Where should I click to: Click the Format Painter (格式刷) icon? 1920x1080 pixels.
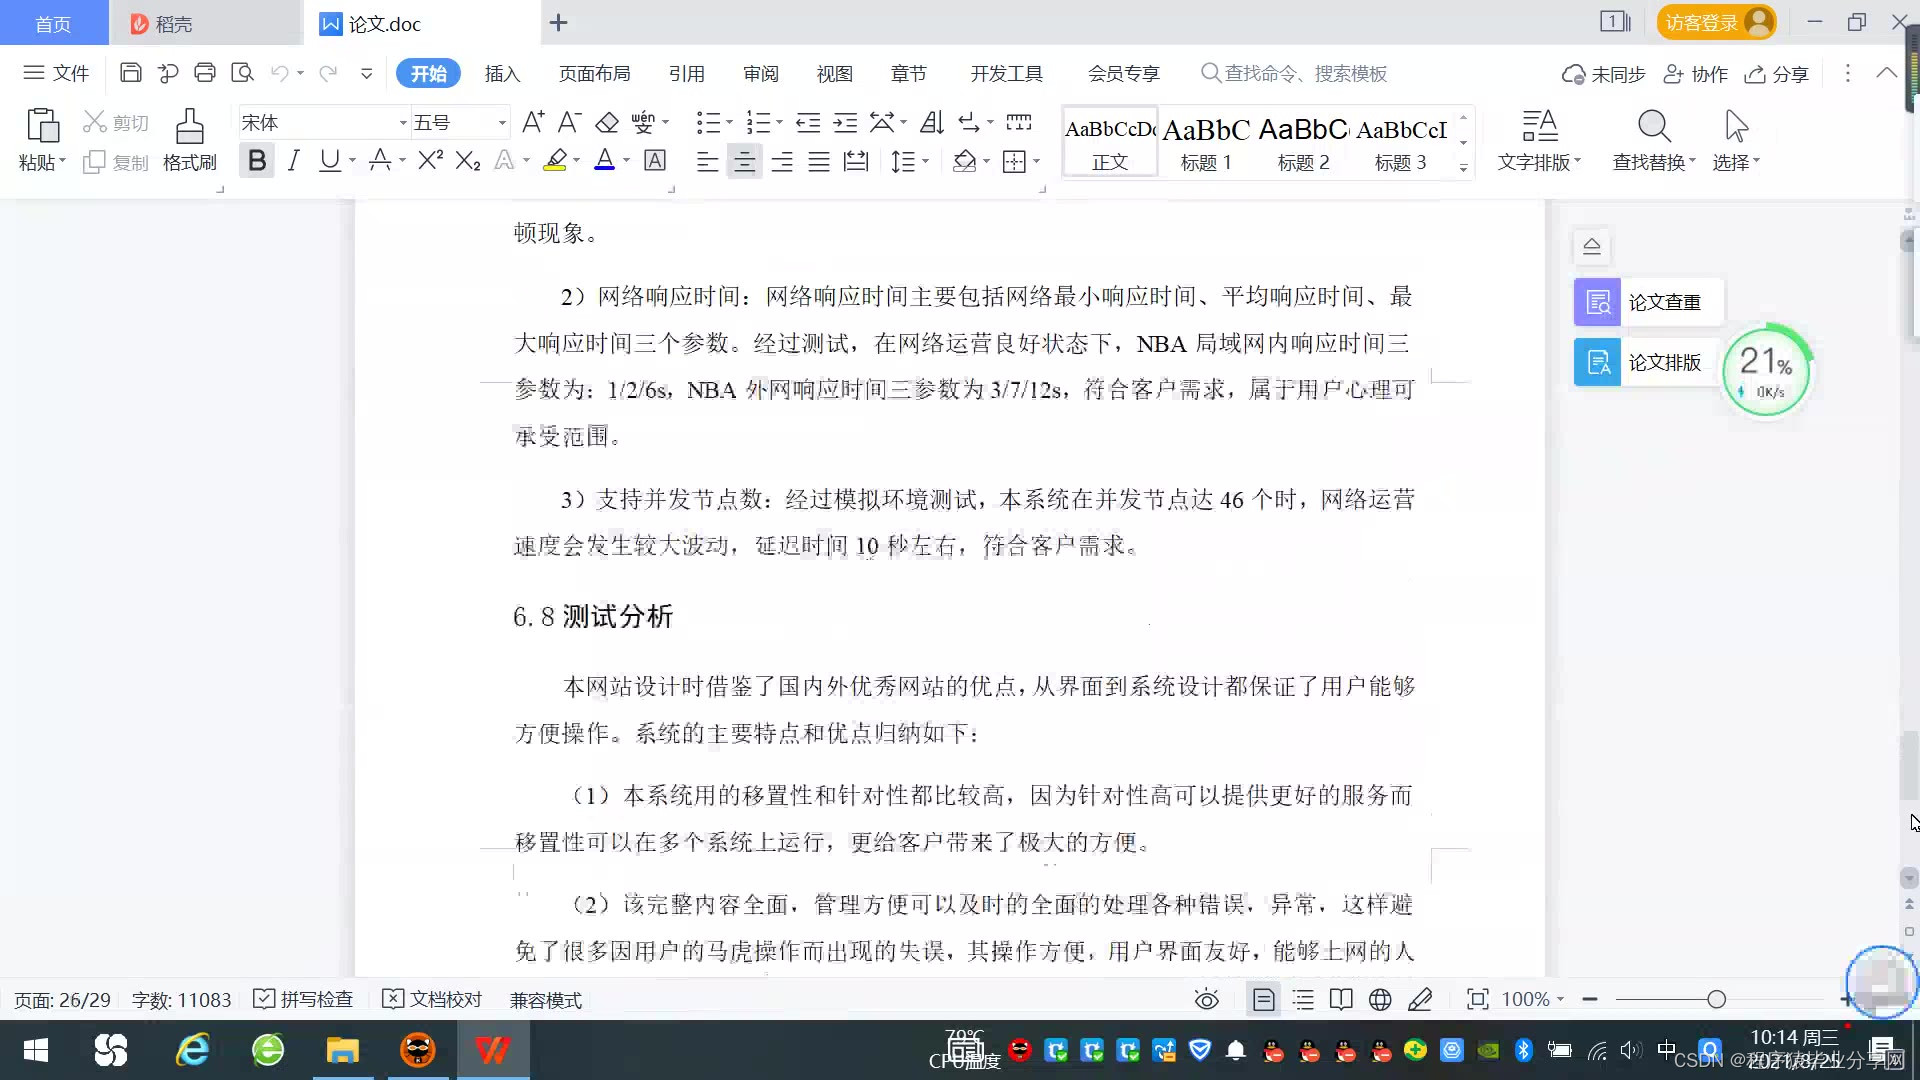(x=189, y=127)
